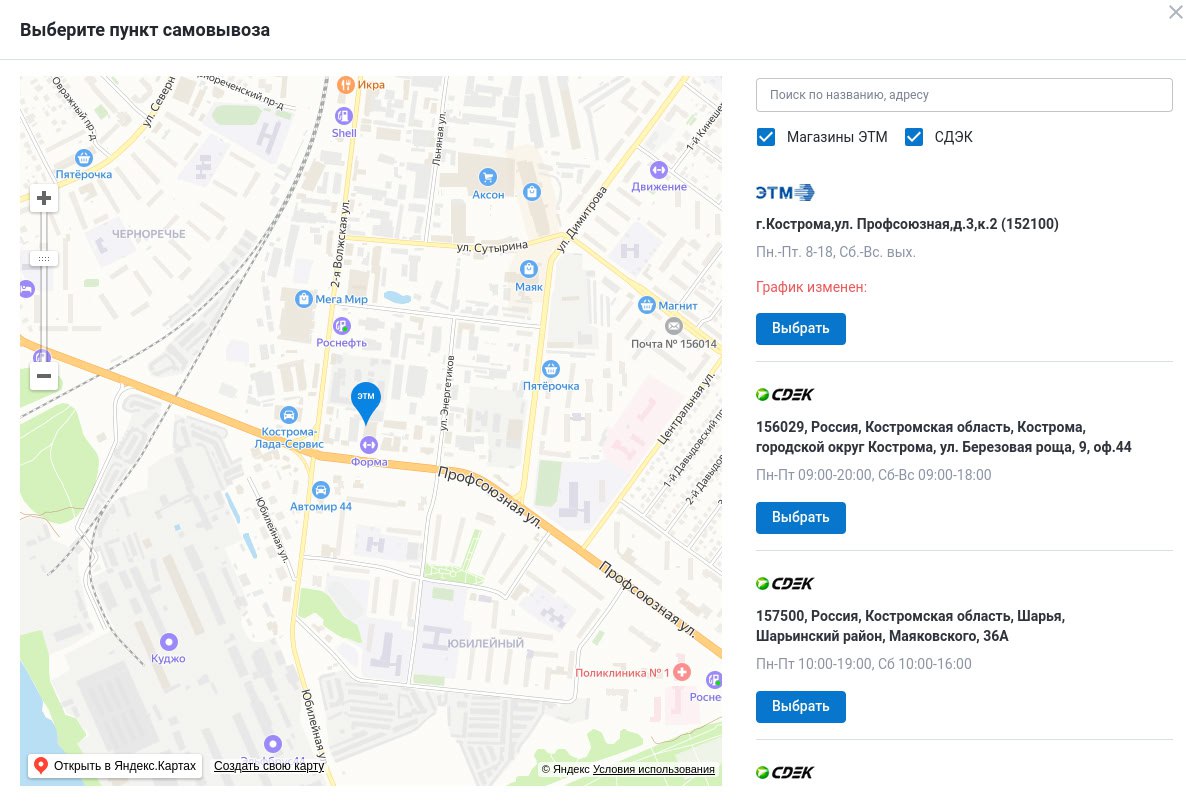Click the ул. Димитрова street label
The width and height of the screenshot is (1186, 801).
[x=582, y=219]
